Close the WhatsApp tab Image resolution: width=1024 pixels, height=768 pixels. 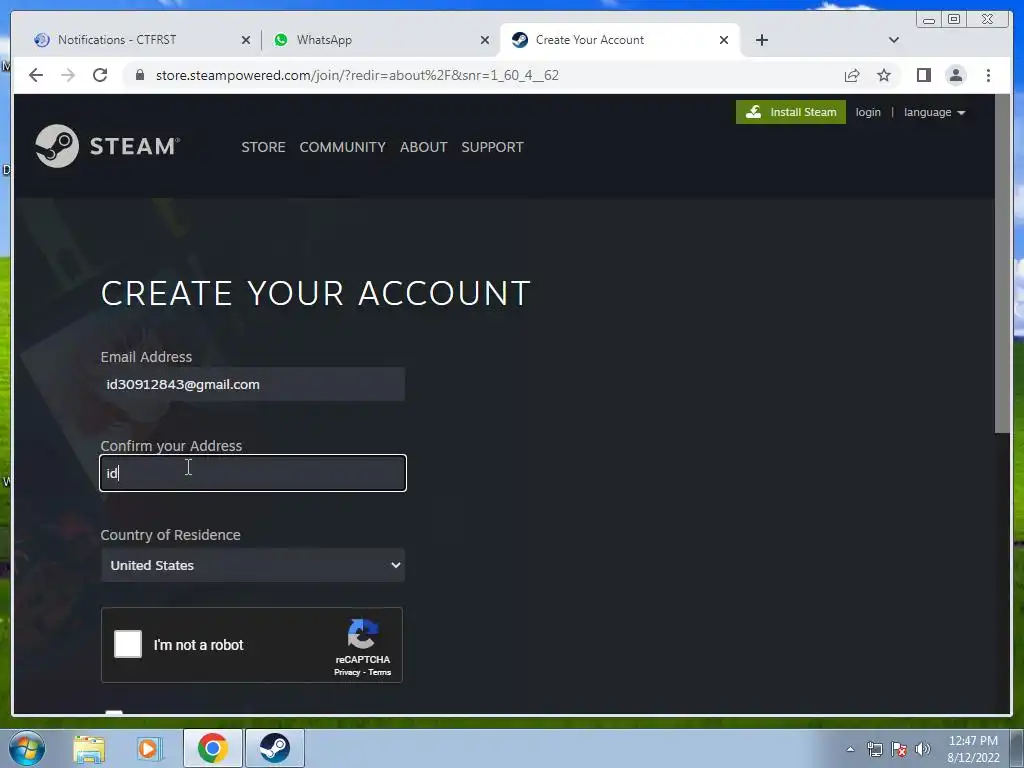pos(485,40)
